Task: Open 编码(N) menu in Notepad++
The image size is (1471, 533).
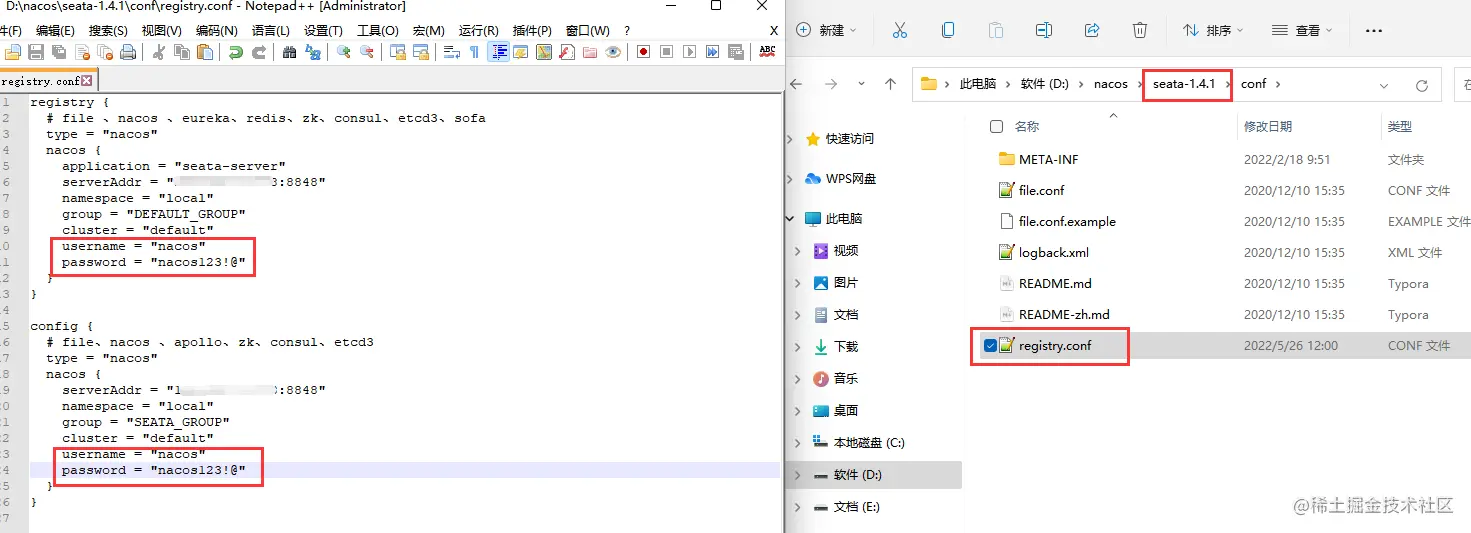Action: pyautogui.click(x=217, y=30)
